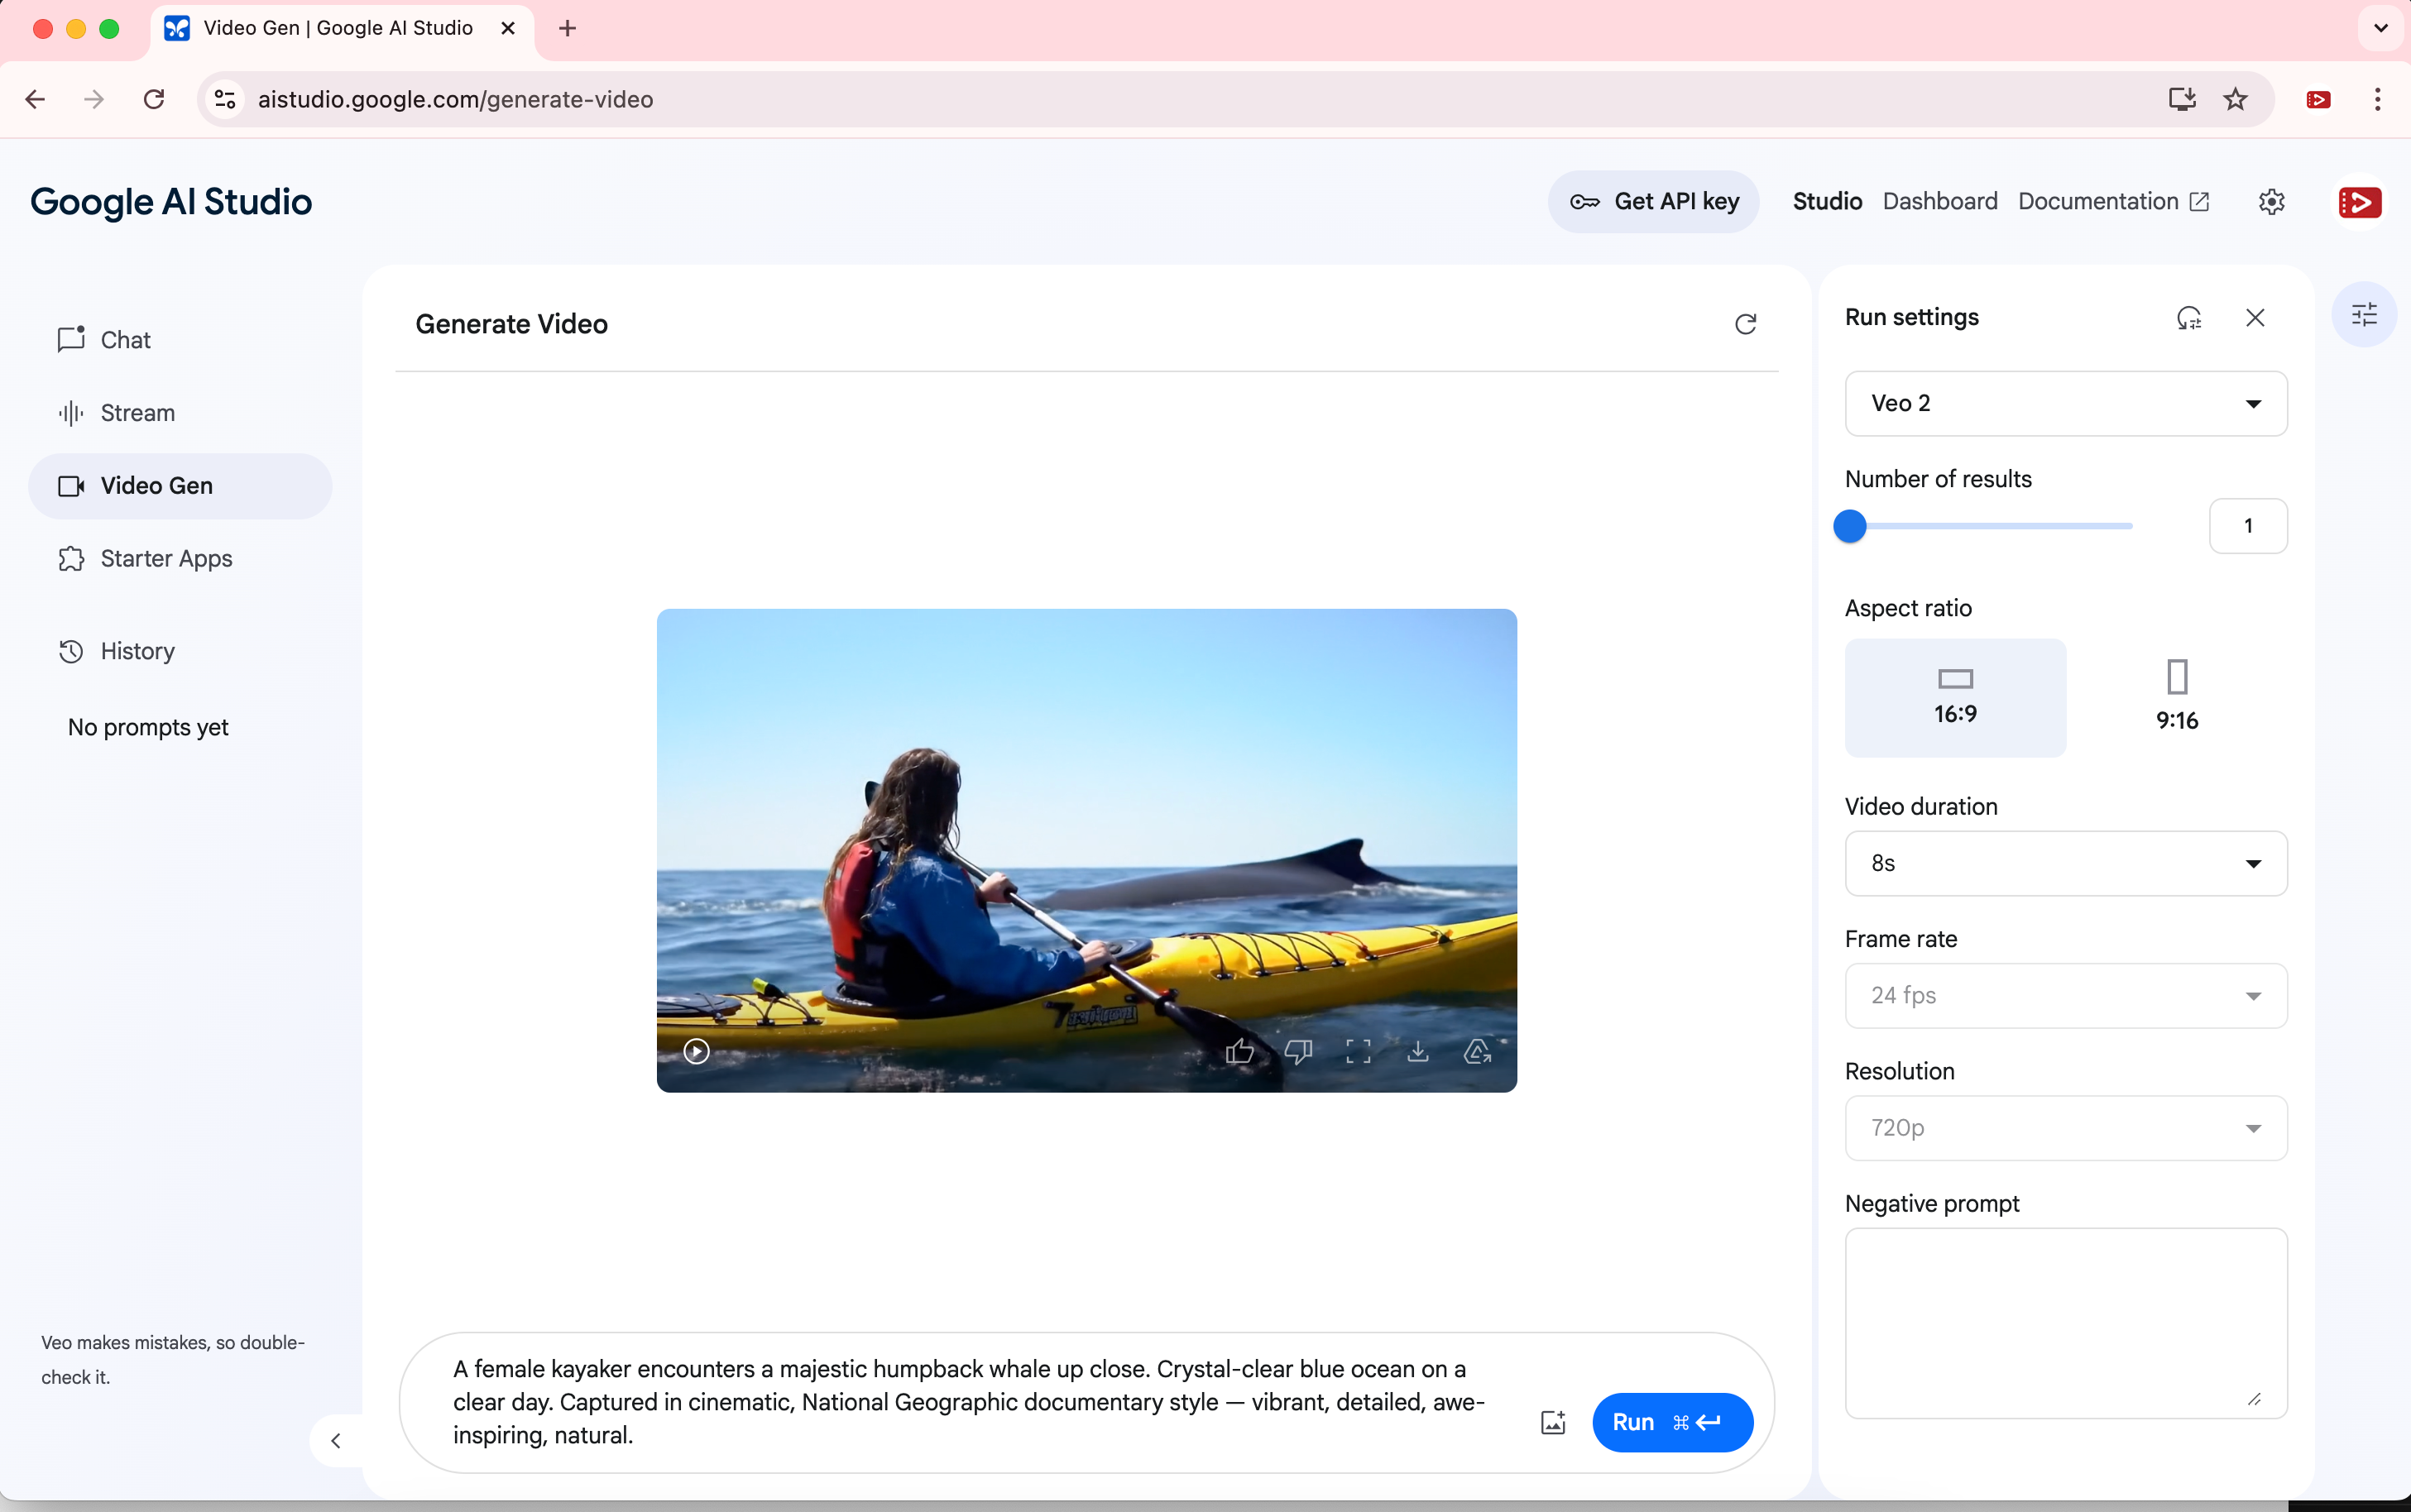2411x1512 pixels.
Task: Open the Chat section
Action: (x=125, y=340)
